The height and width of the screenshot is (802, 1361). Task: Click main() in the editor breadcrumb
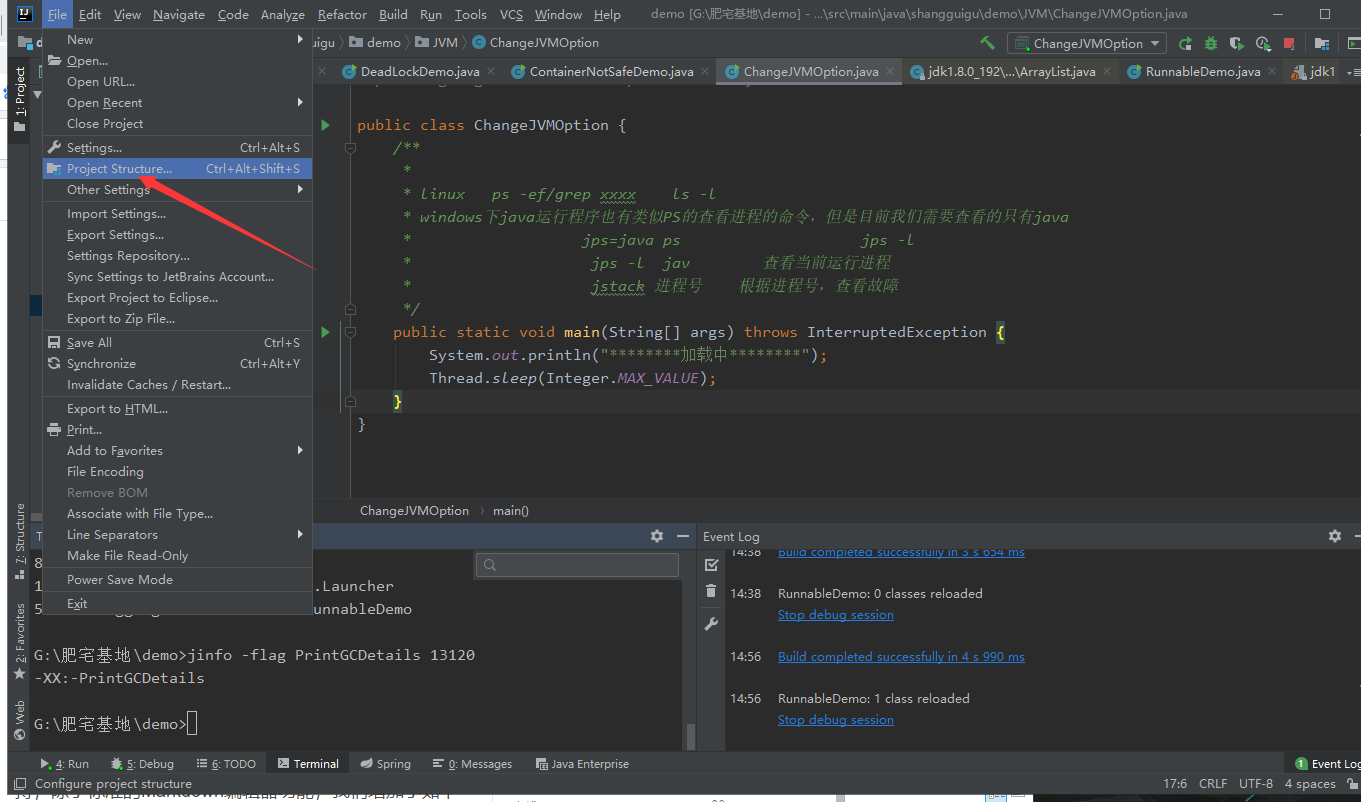click(511, 511)
